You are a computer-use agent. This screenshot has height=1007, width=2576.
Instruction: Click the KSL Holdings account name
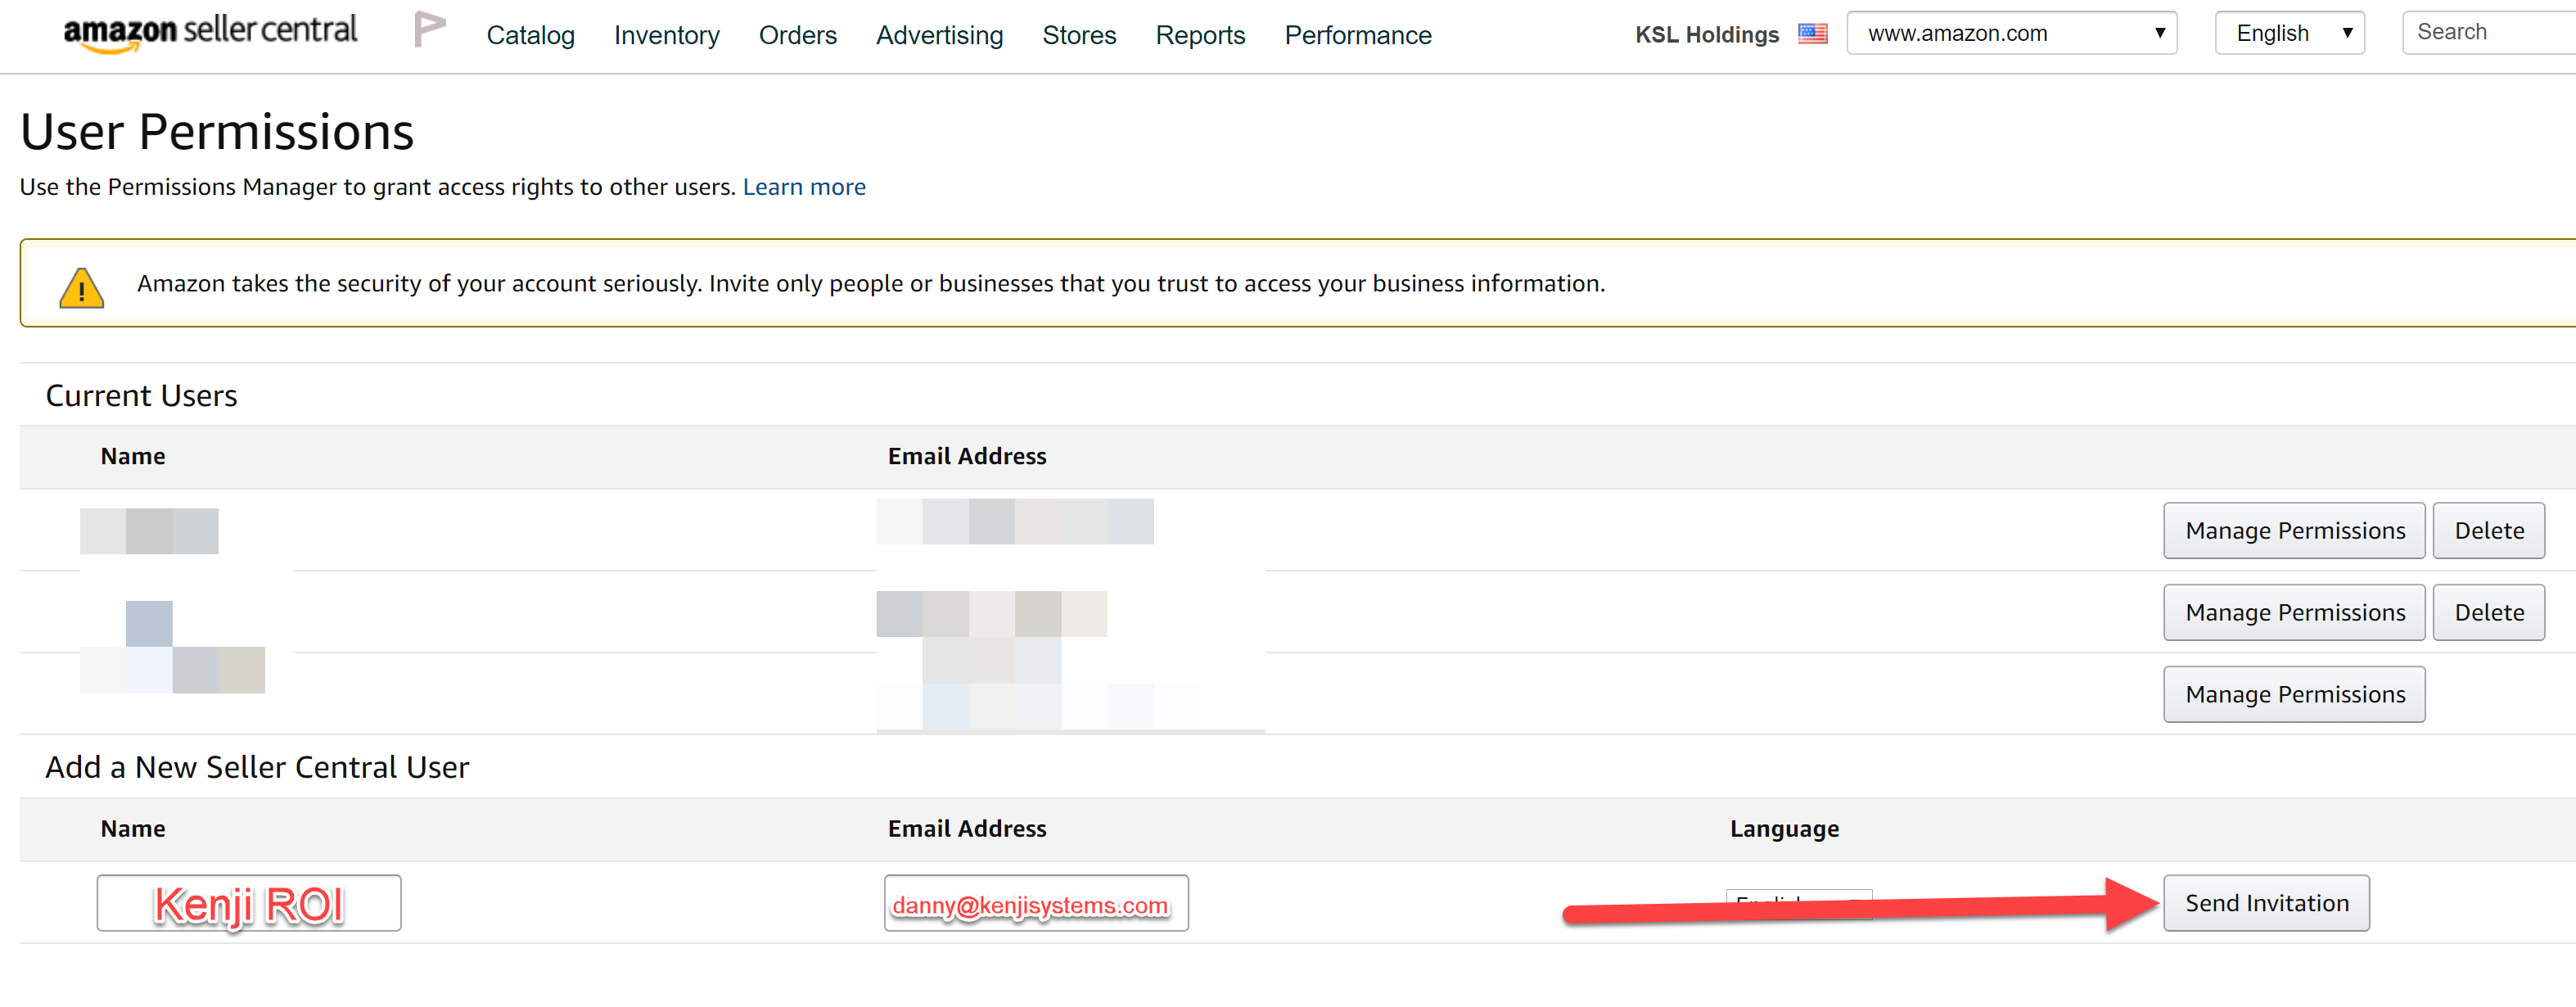pyautogui.click(x=1707, y=35)
